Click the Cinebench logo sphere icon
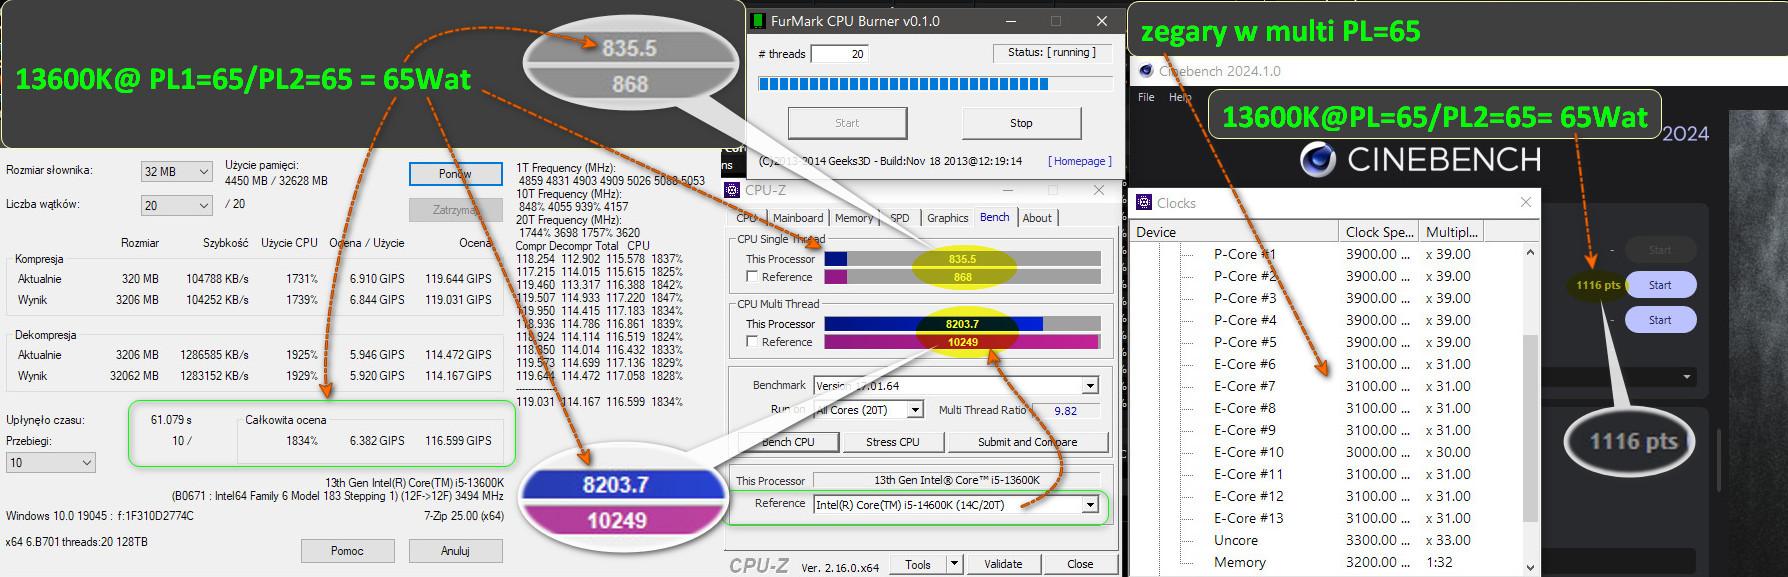The height and width of the screenshot is (577, 1788). tap(1318, 160)
